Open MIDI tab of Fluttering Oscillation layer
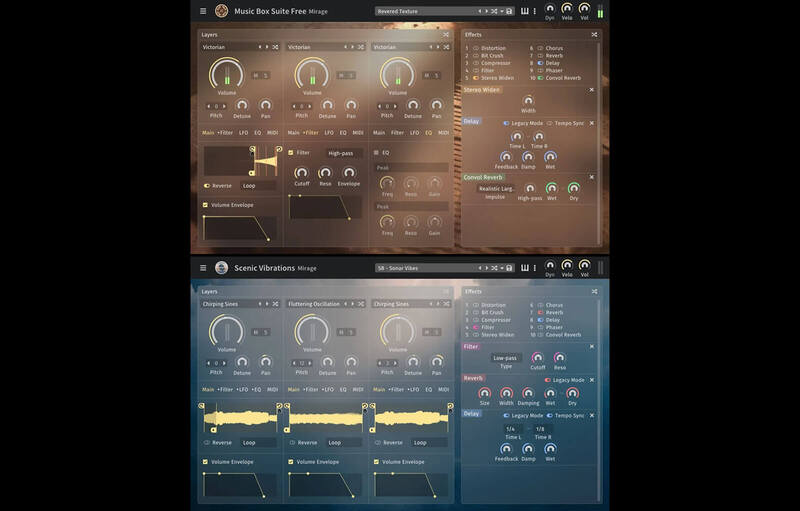This screenshot has width=800, height=511. [x=358, y=390]
